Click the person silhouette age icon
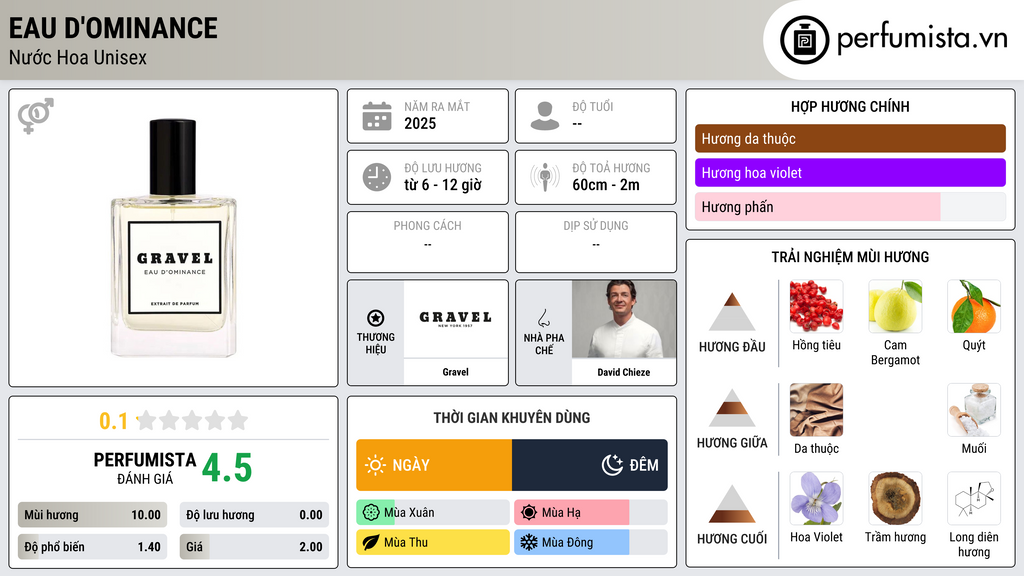The image size is (1024, 576). point(545,116)
